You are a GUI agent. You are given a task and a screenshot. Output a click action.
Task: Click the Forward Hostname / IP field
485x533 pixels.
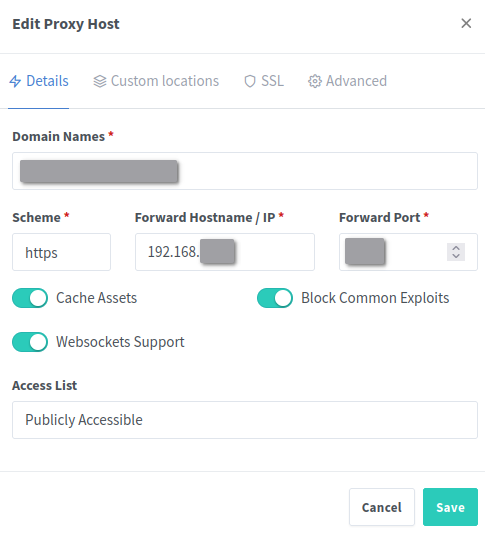pos(225,252)
